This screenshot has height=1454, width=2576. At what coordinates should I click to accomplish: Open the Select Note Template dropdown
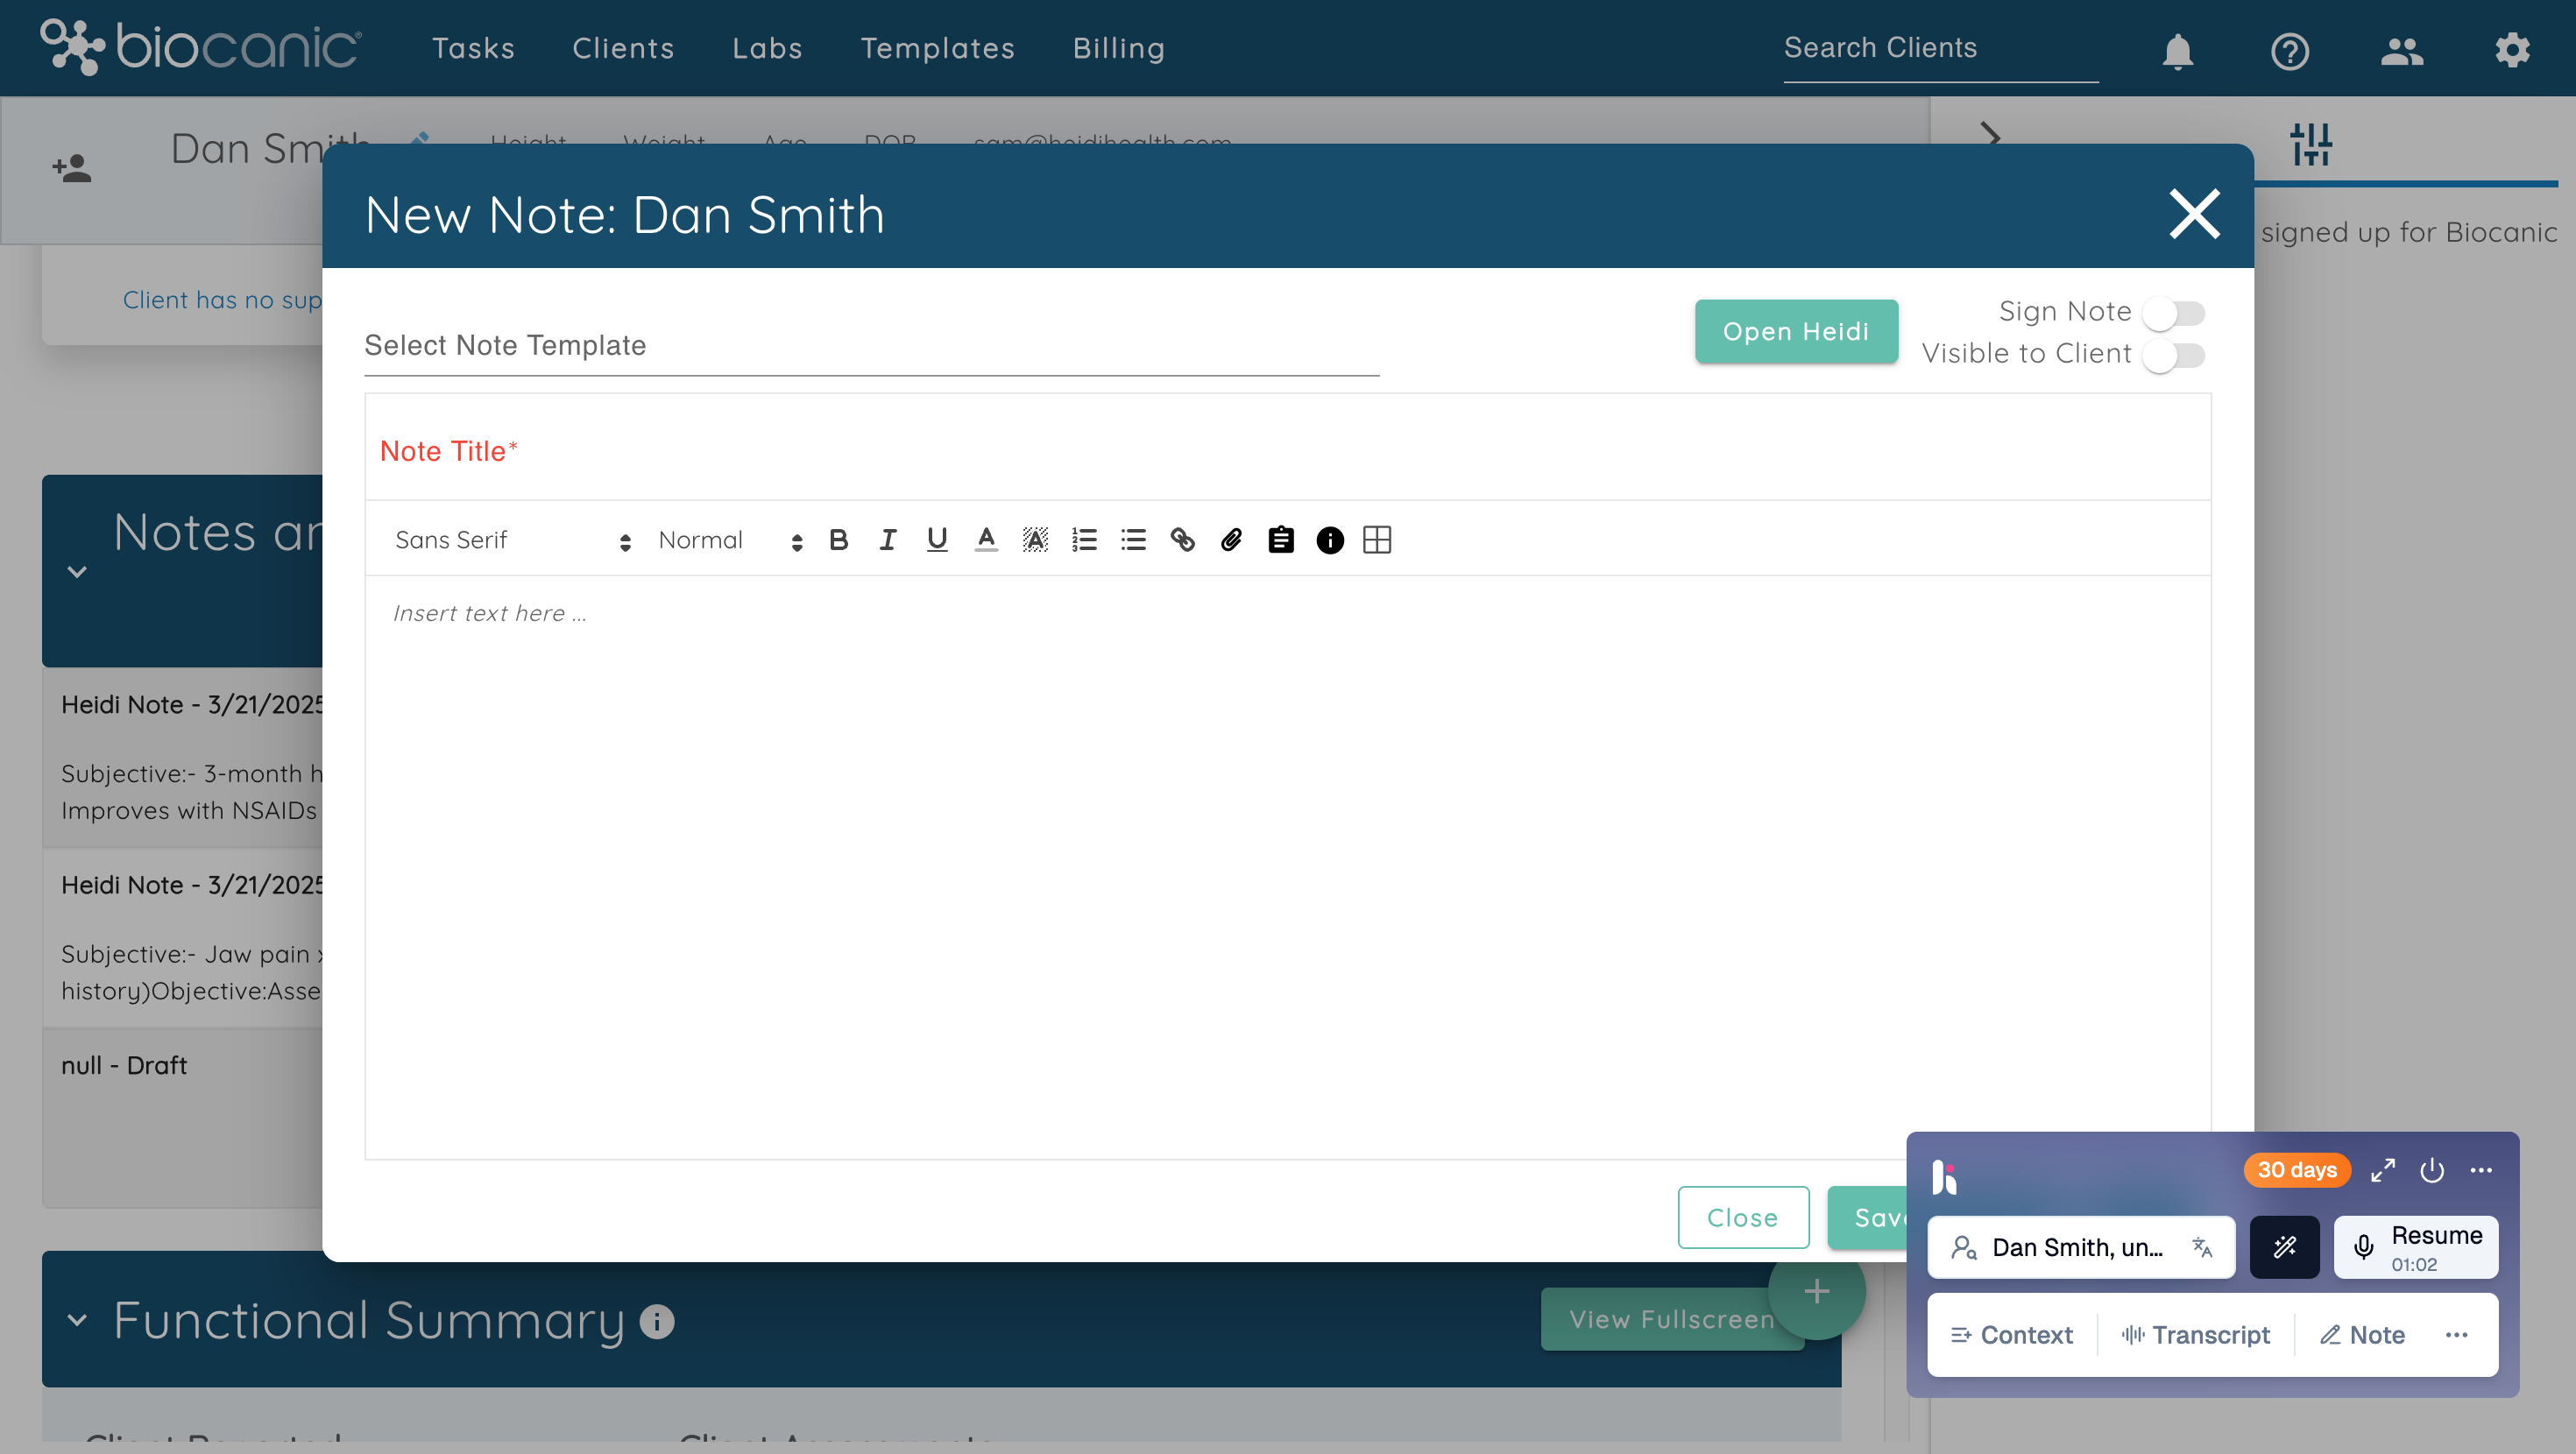pyautogui.click(x=871, y=346)
